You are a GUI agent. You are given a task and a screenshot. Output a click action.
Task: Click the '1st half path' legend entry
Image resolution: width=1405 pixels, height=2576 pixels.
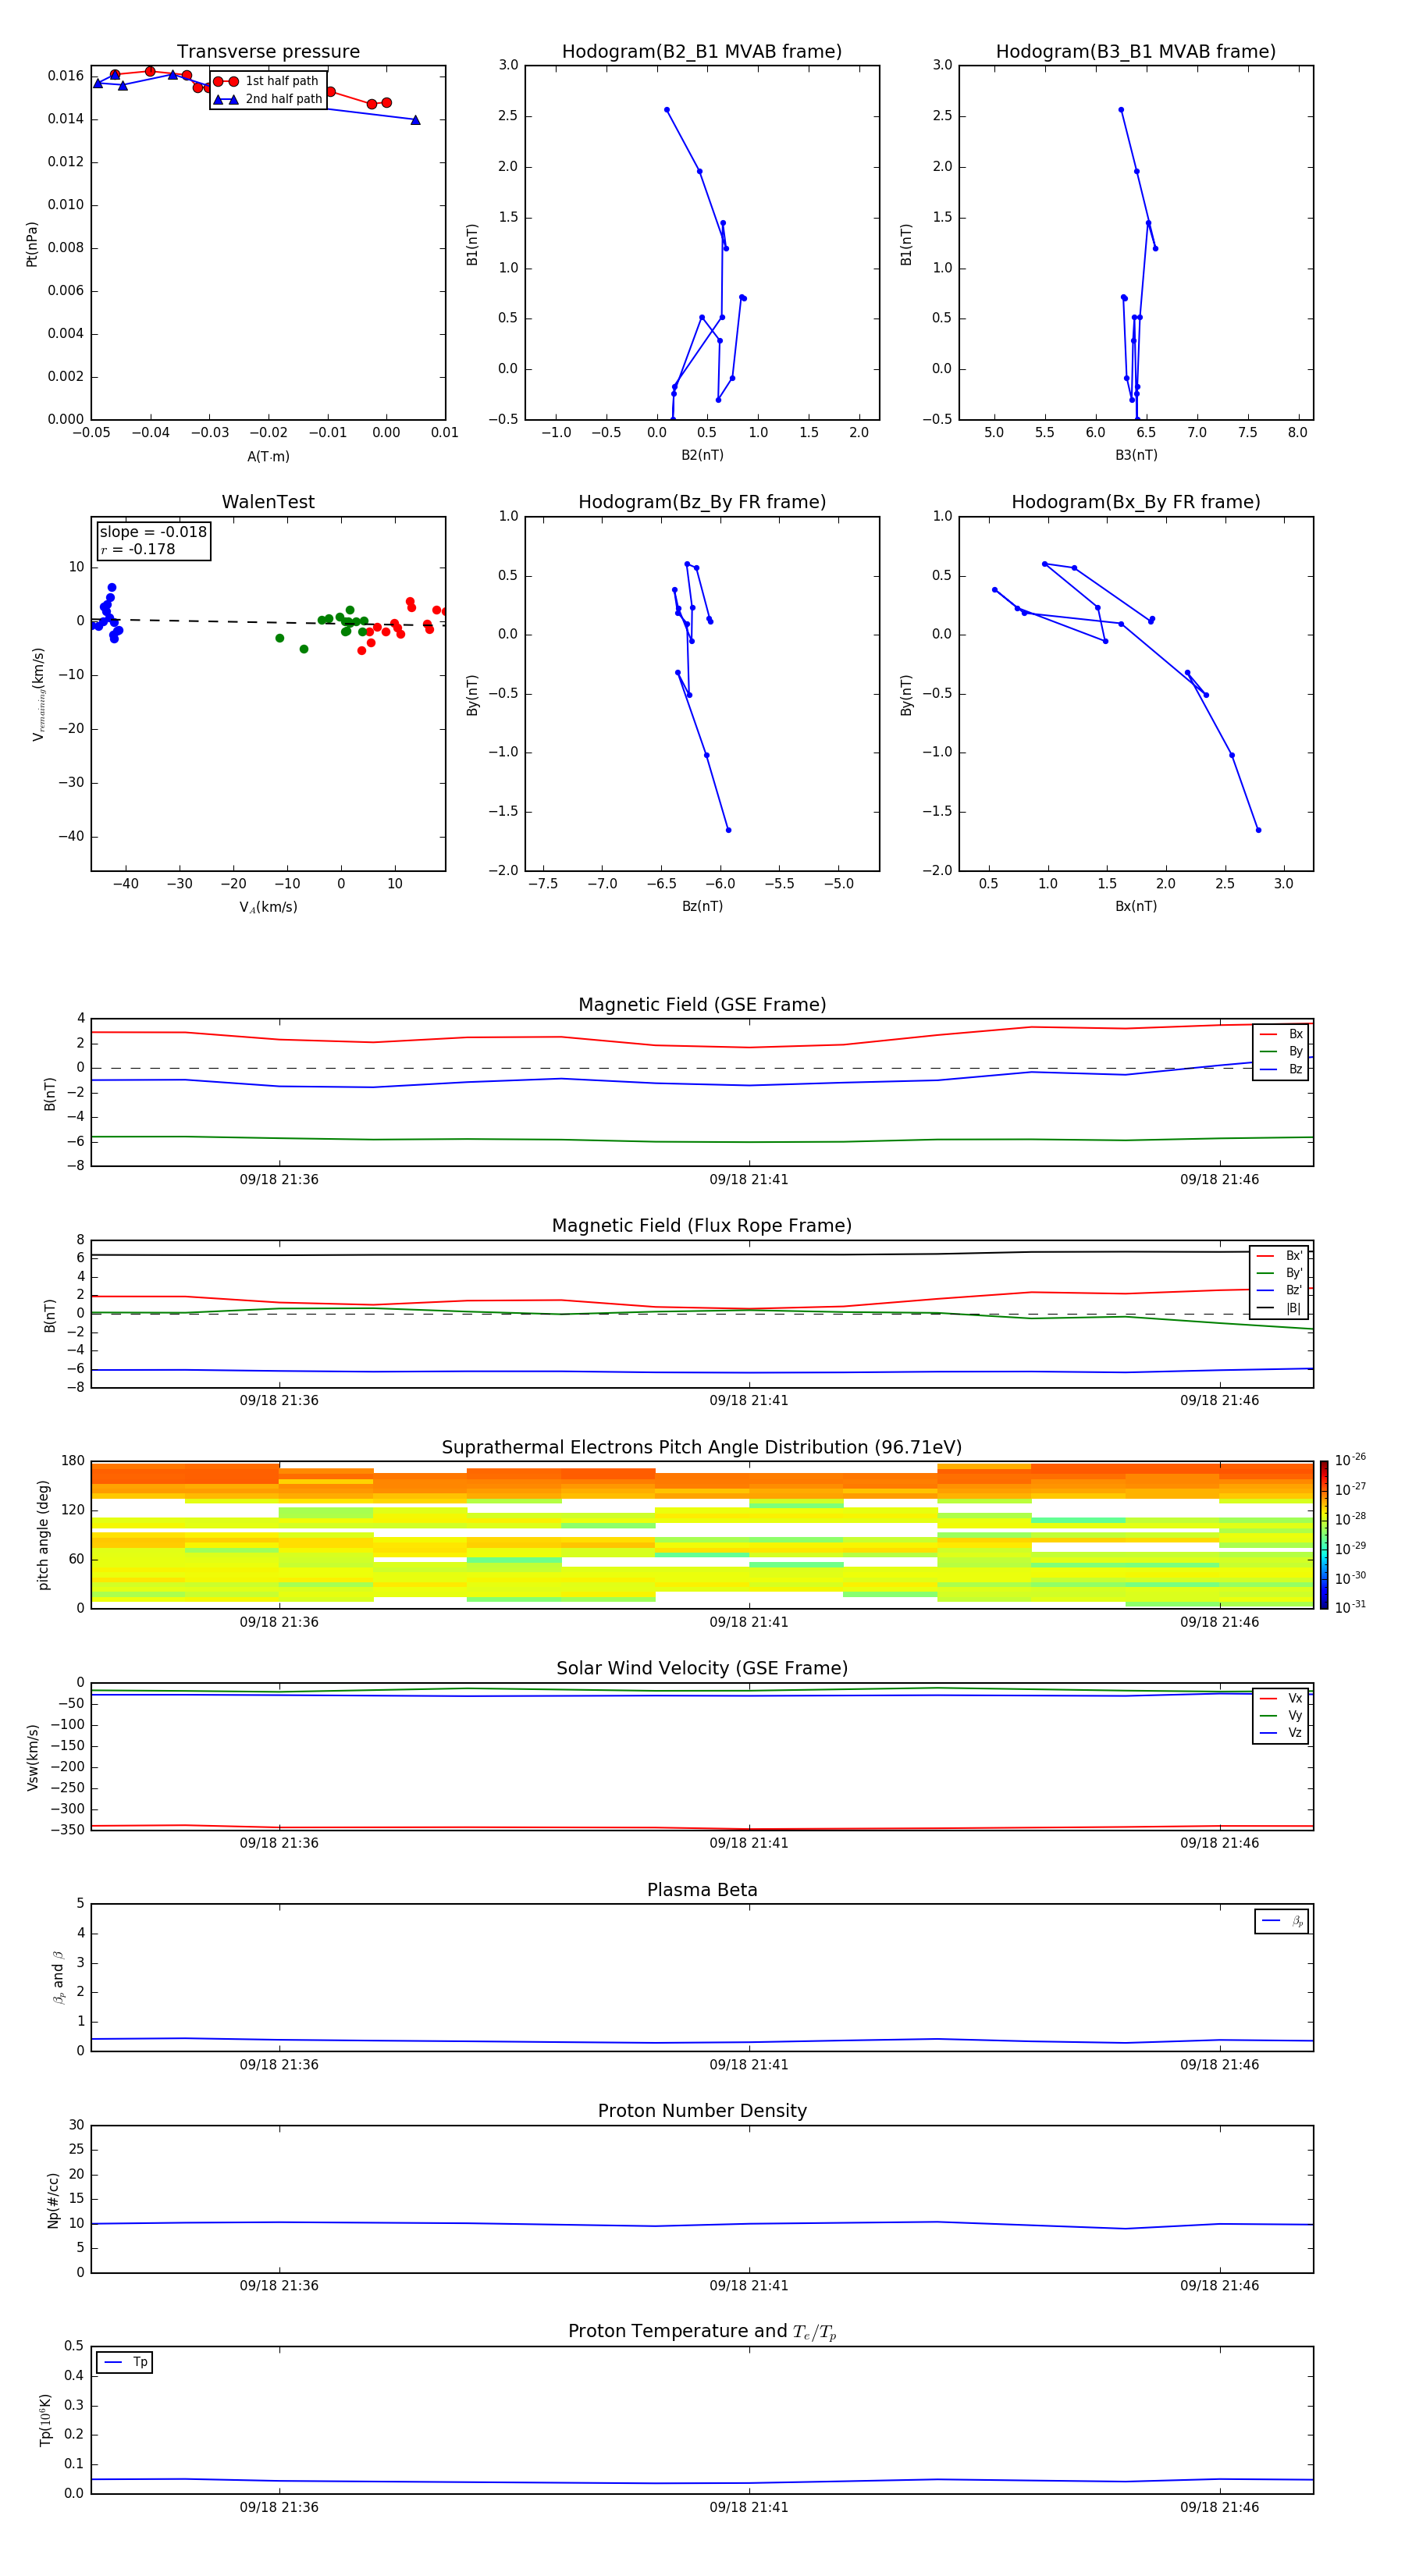point(266,81)
